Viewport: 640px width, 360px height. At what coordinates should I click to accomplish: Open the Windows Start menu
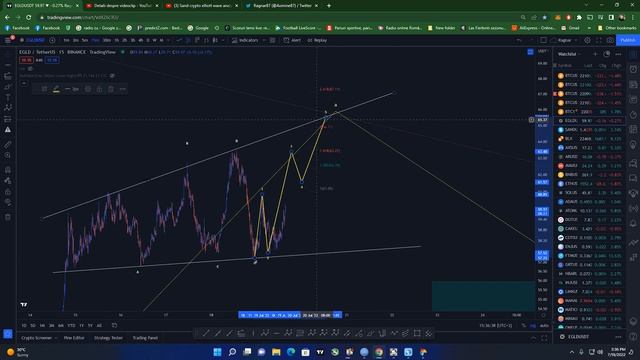tap(218, 352)
